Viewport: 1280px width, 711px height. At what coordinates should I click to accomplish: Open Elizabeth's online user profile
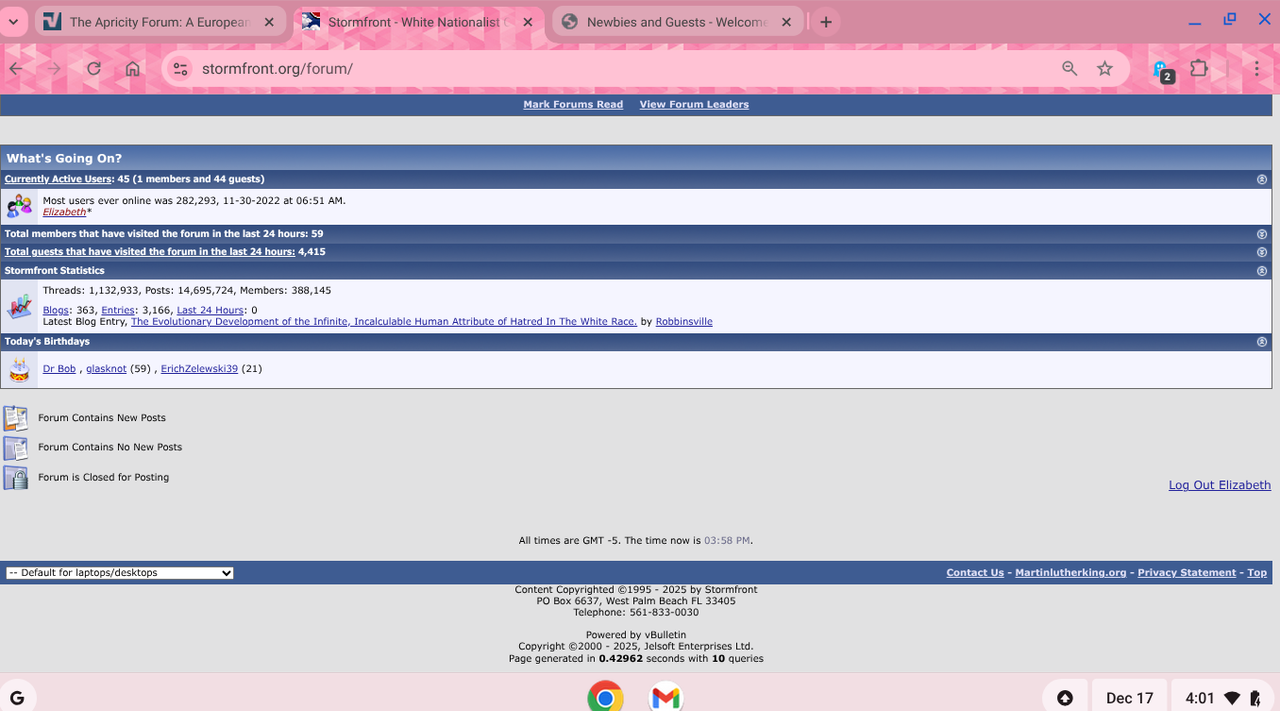(x=64, y=212)
